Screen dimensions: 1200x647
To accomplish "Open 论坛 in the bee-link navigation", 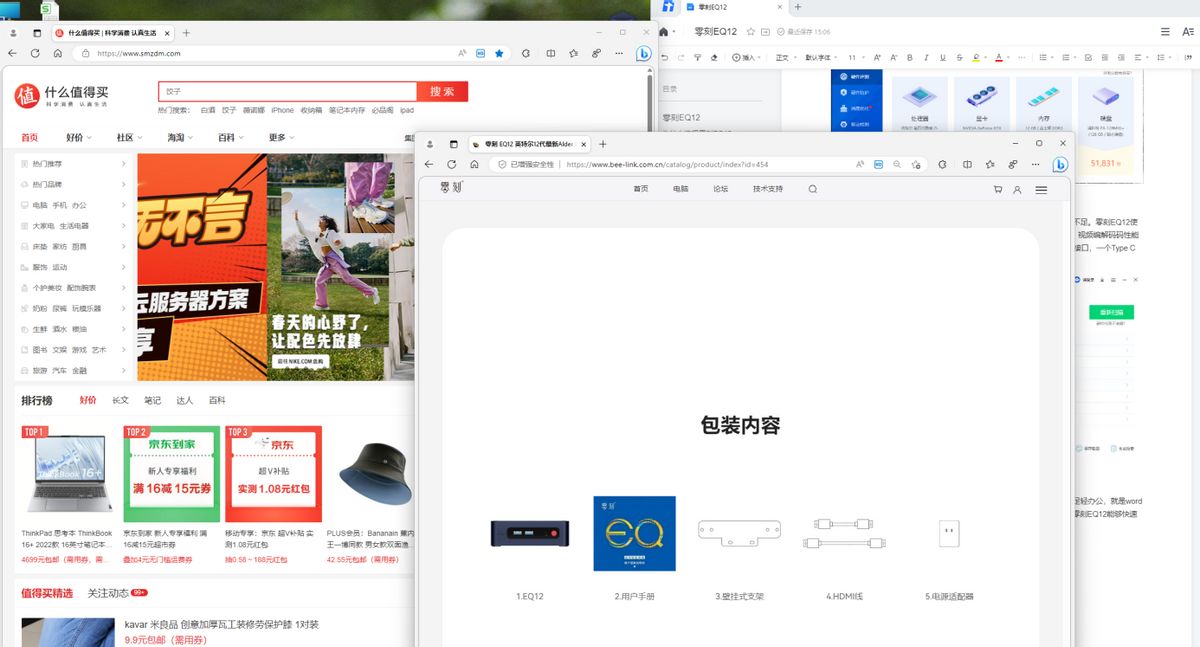I will pos(720,189).
